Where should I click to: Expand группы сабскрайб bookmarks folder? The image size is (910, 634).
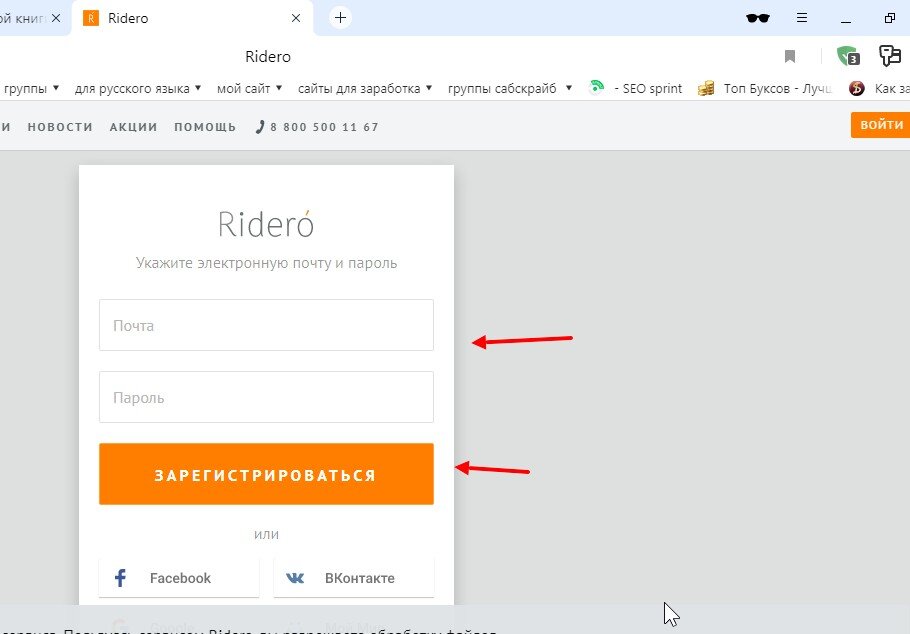coord(510,88)
